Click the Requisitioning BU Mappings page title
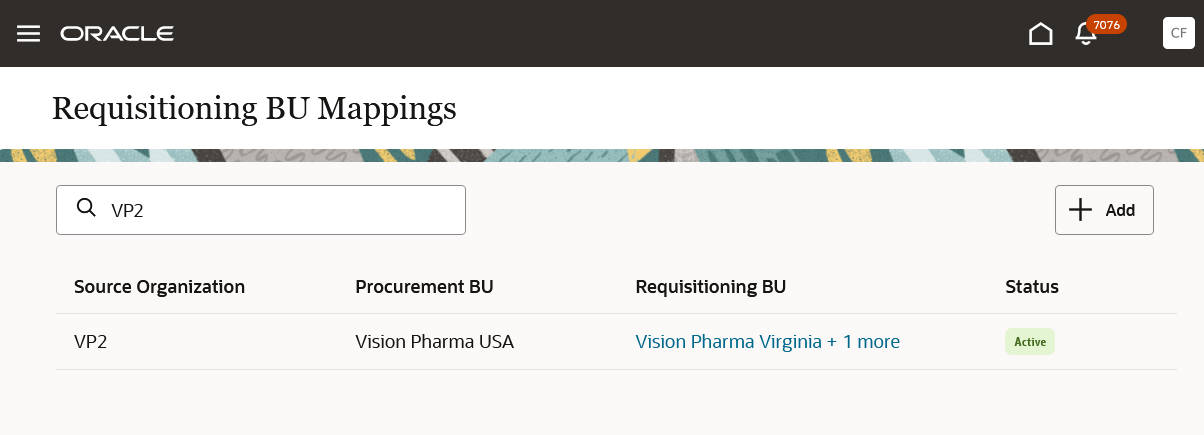The height and width of the screenshot is (435, 1204). coord(254,108)
